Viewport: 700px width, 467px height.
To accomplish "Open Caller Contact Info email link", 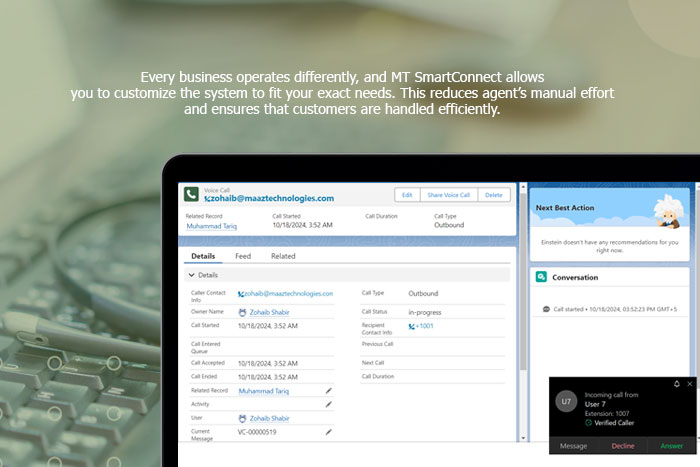I will pyautogui.click(x=288, y=294).
